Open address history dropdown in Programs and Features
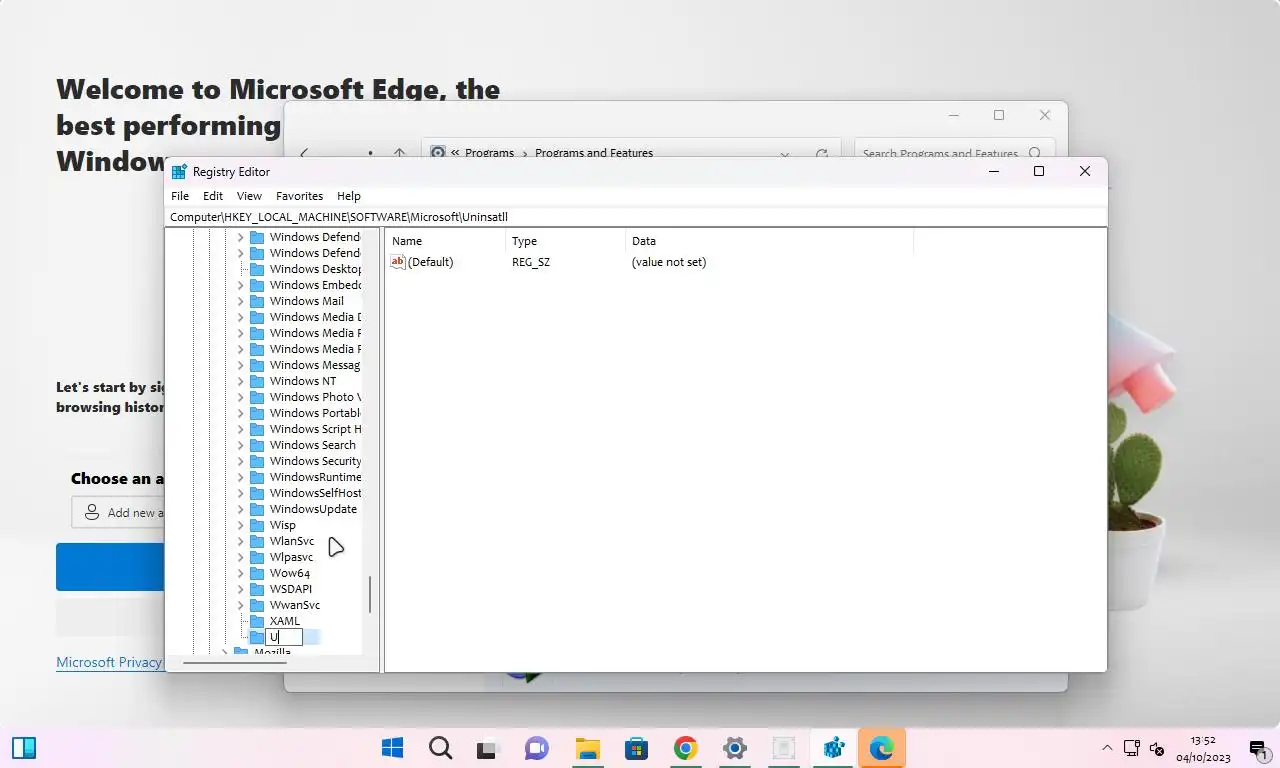The image size is (1280, 768). [x=785, y=154]
